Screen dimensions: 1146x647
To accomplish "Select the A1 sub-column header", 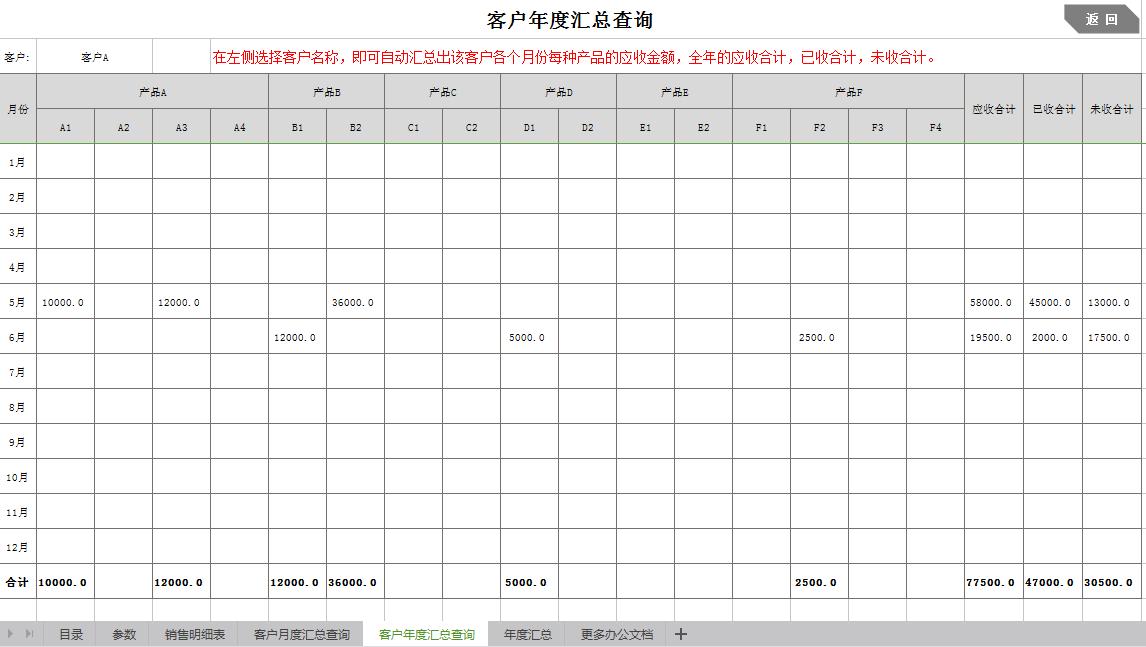I will [66, 127].
